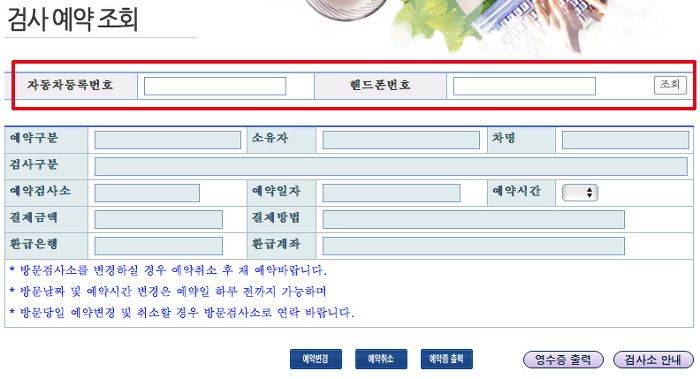
Task: Click the notice about 방문당일 예약변경 및 취소
Action: (182, 312)
